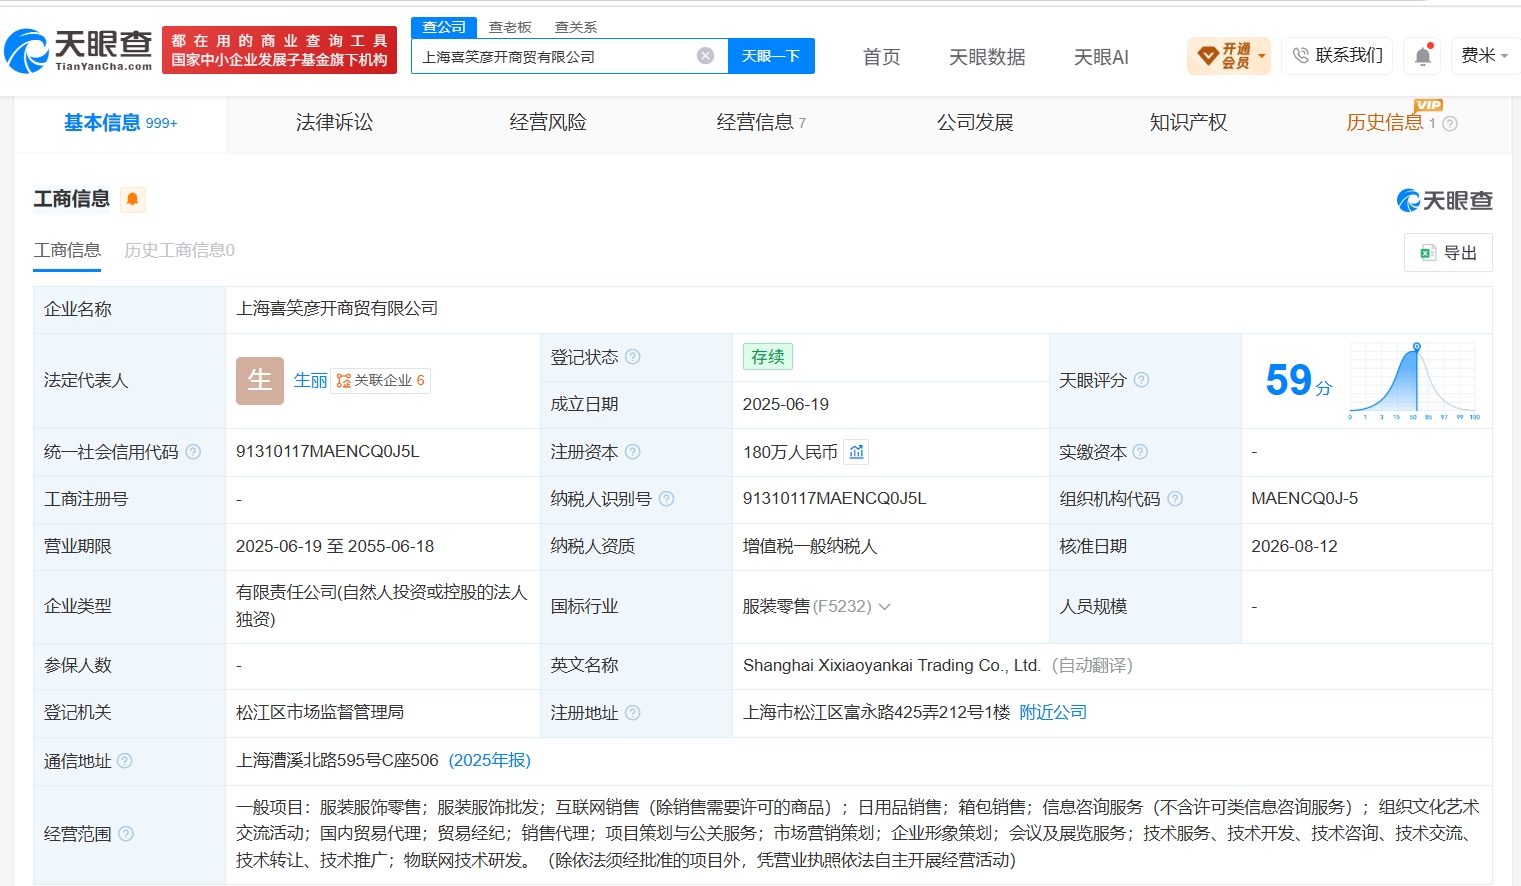Viewport: 1521px width, 886px height.
Task: Select the 工商信息 sub-tab
Action: (67, 250)
